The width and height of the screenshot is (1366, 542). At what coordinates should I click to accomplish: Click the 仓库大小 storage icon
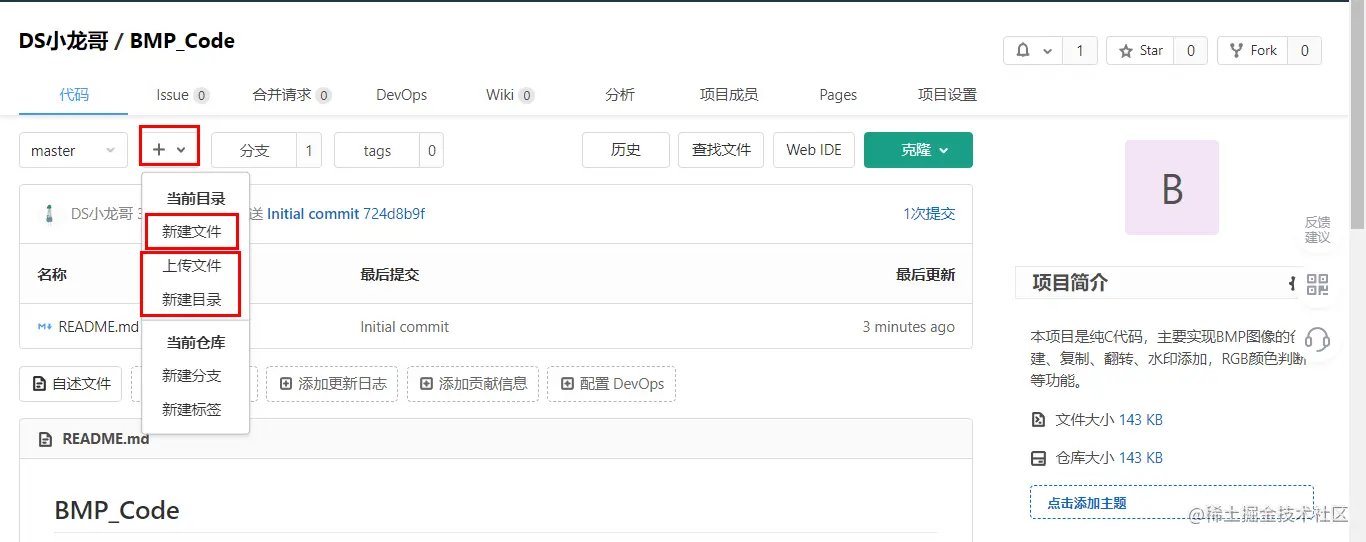pos(1038,458)
